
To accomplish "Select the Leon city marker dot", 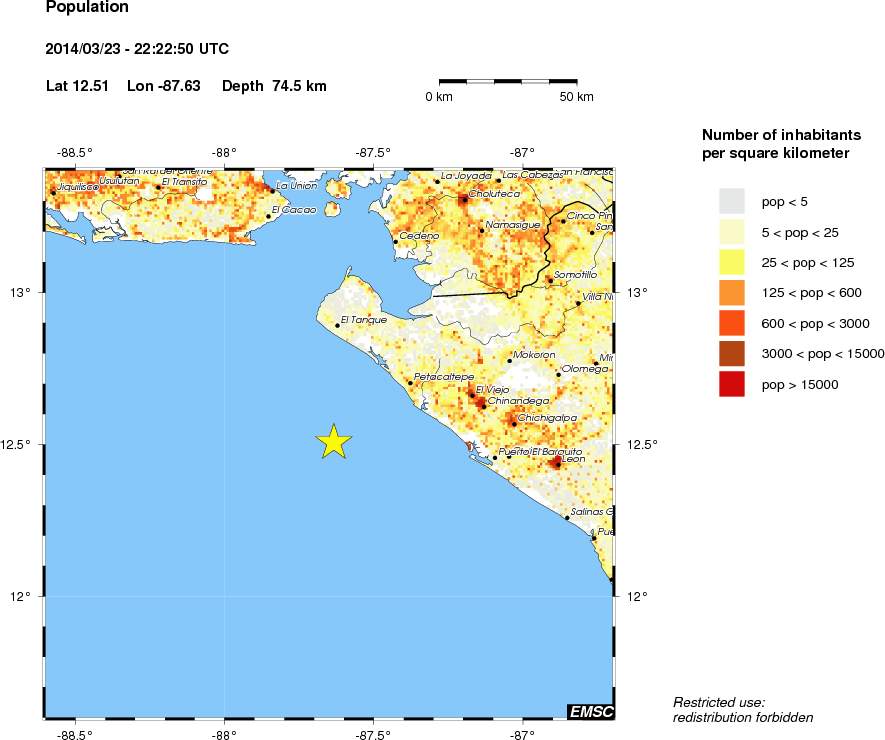I will tap(557, 463).
